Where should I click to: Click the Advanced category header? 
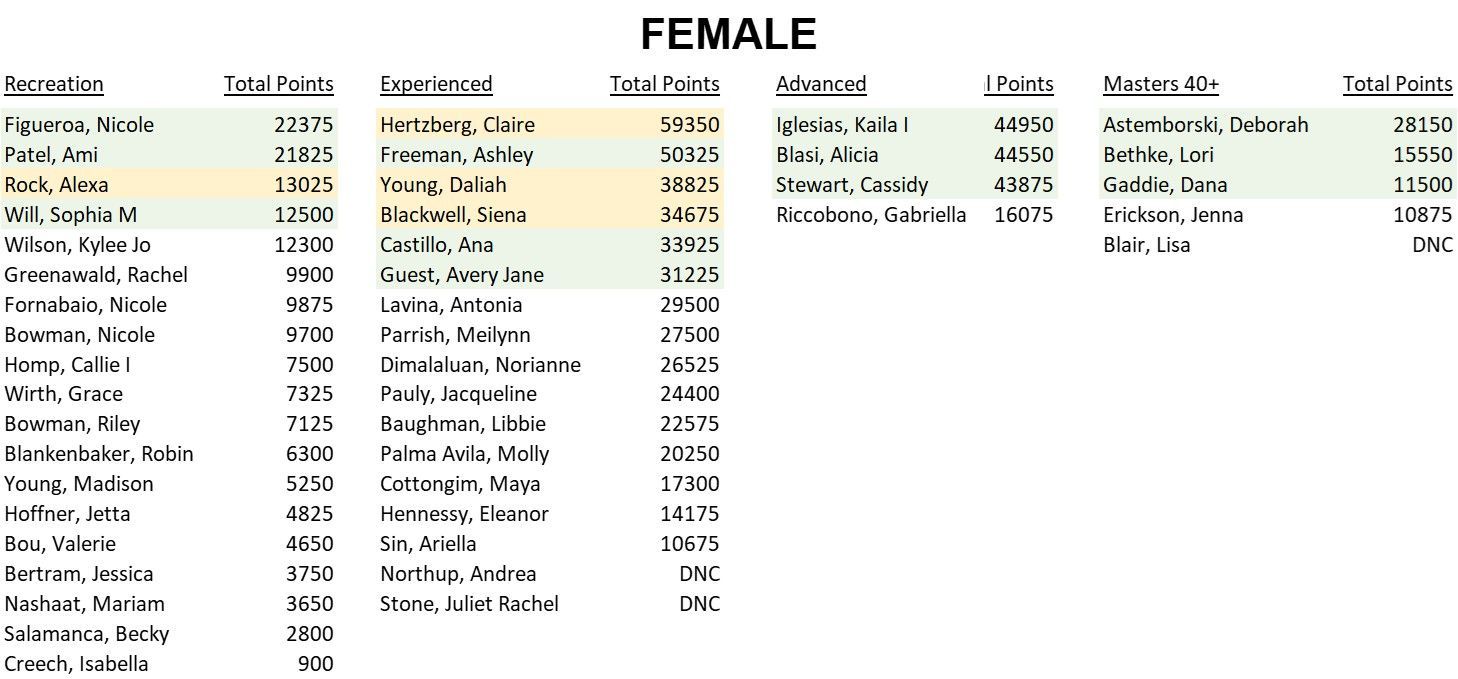click(821, 84)
